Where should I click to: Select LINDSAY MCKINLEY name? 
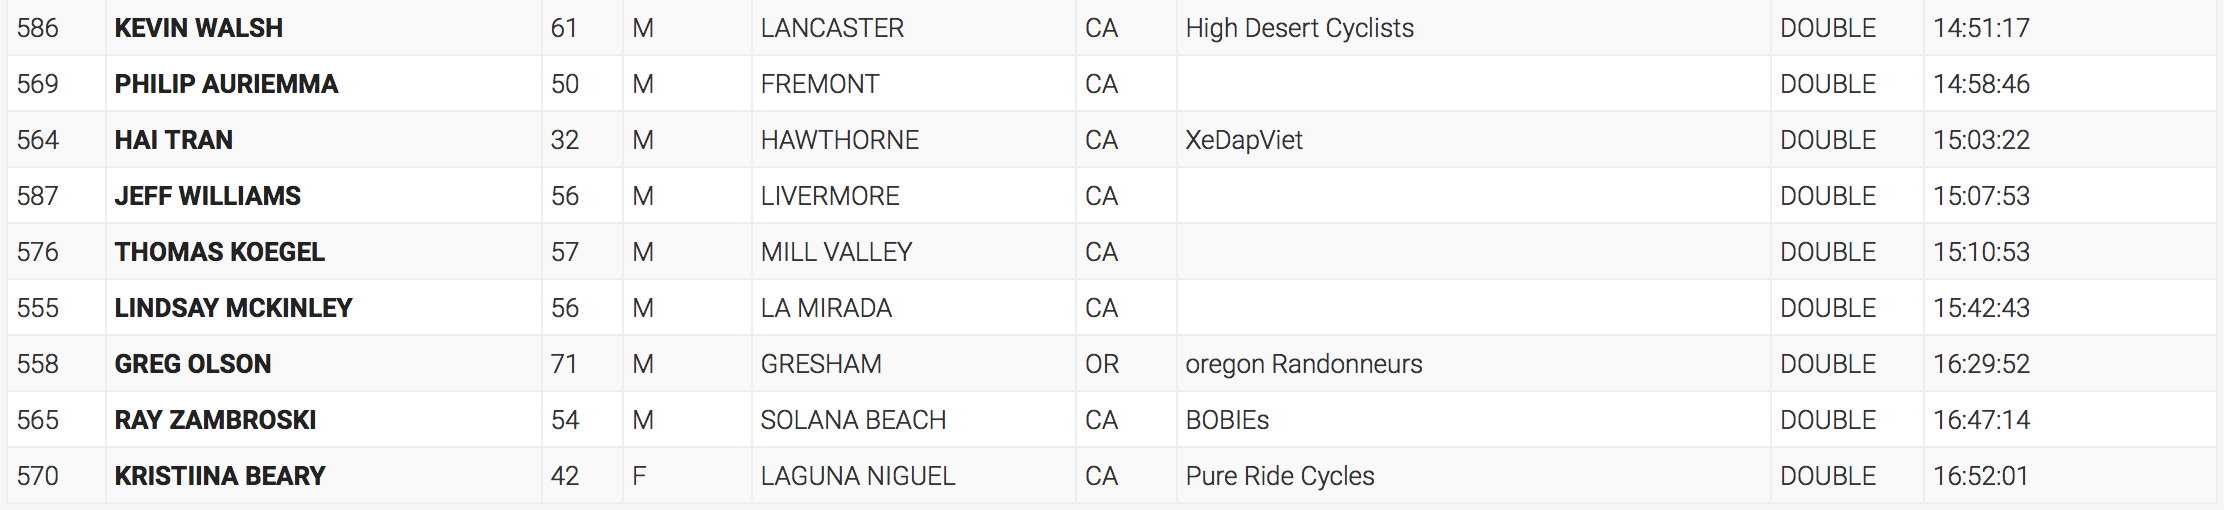point(233,308)
